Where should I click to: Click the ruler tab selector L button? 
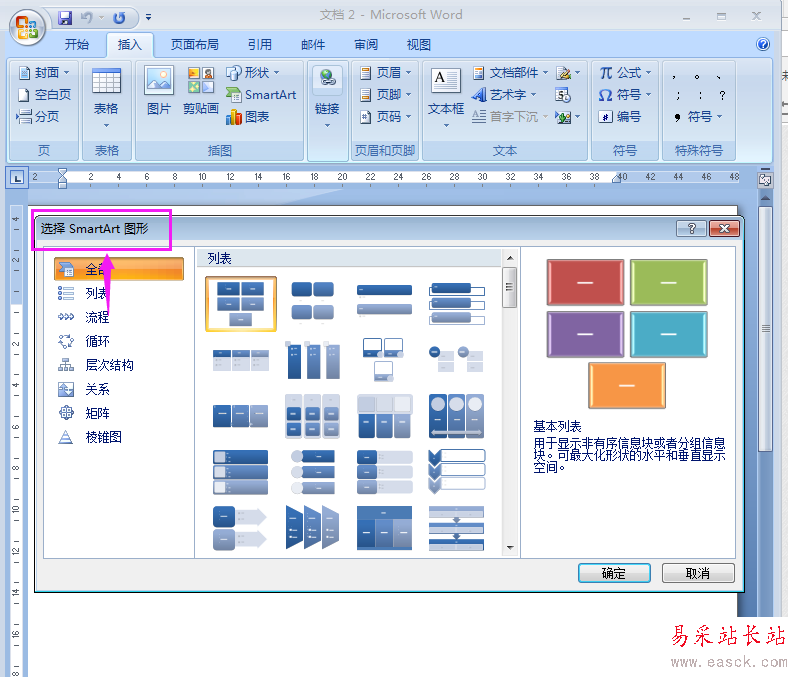(x=17, y=177)
